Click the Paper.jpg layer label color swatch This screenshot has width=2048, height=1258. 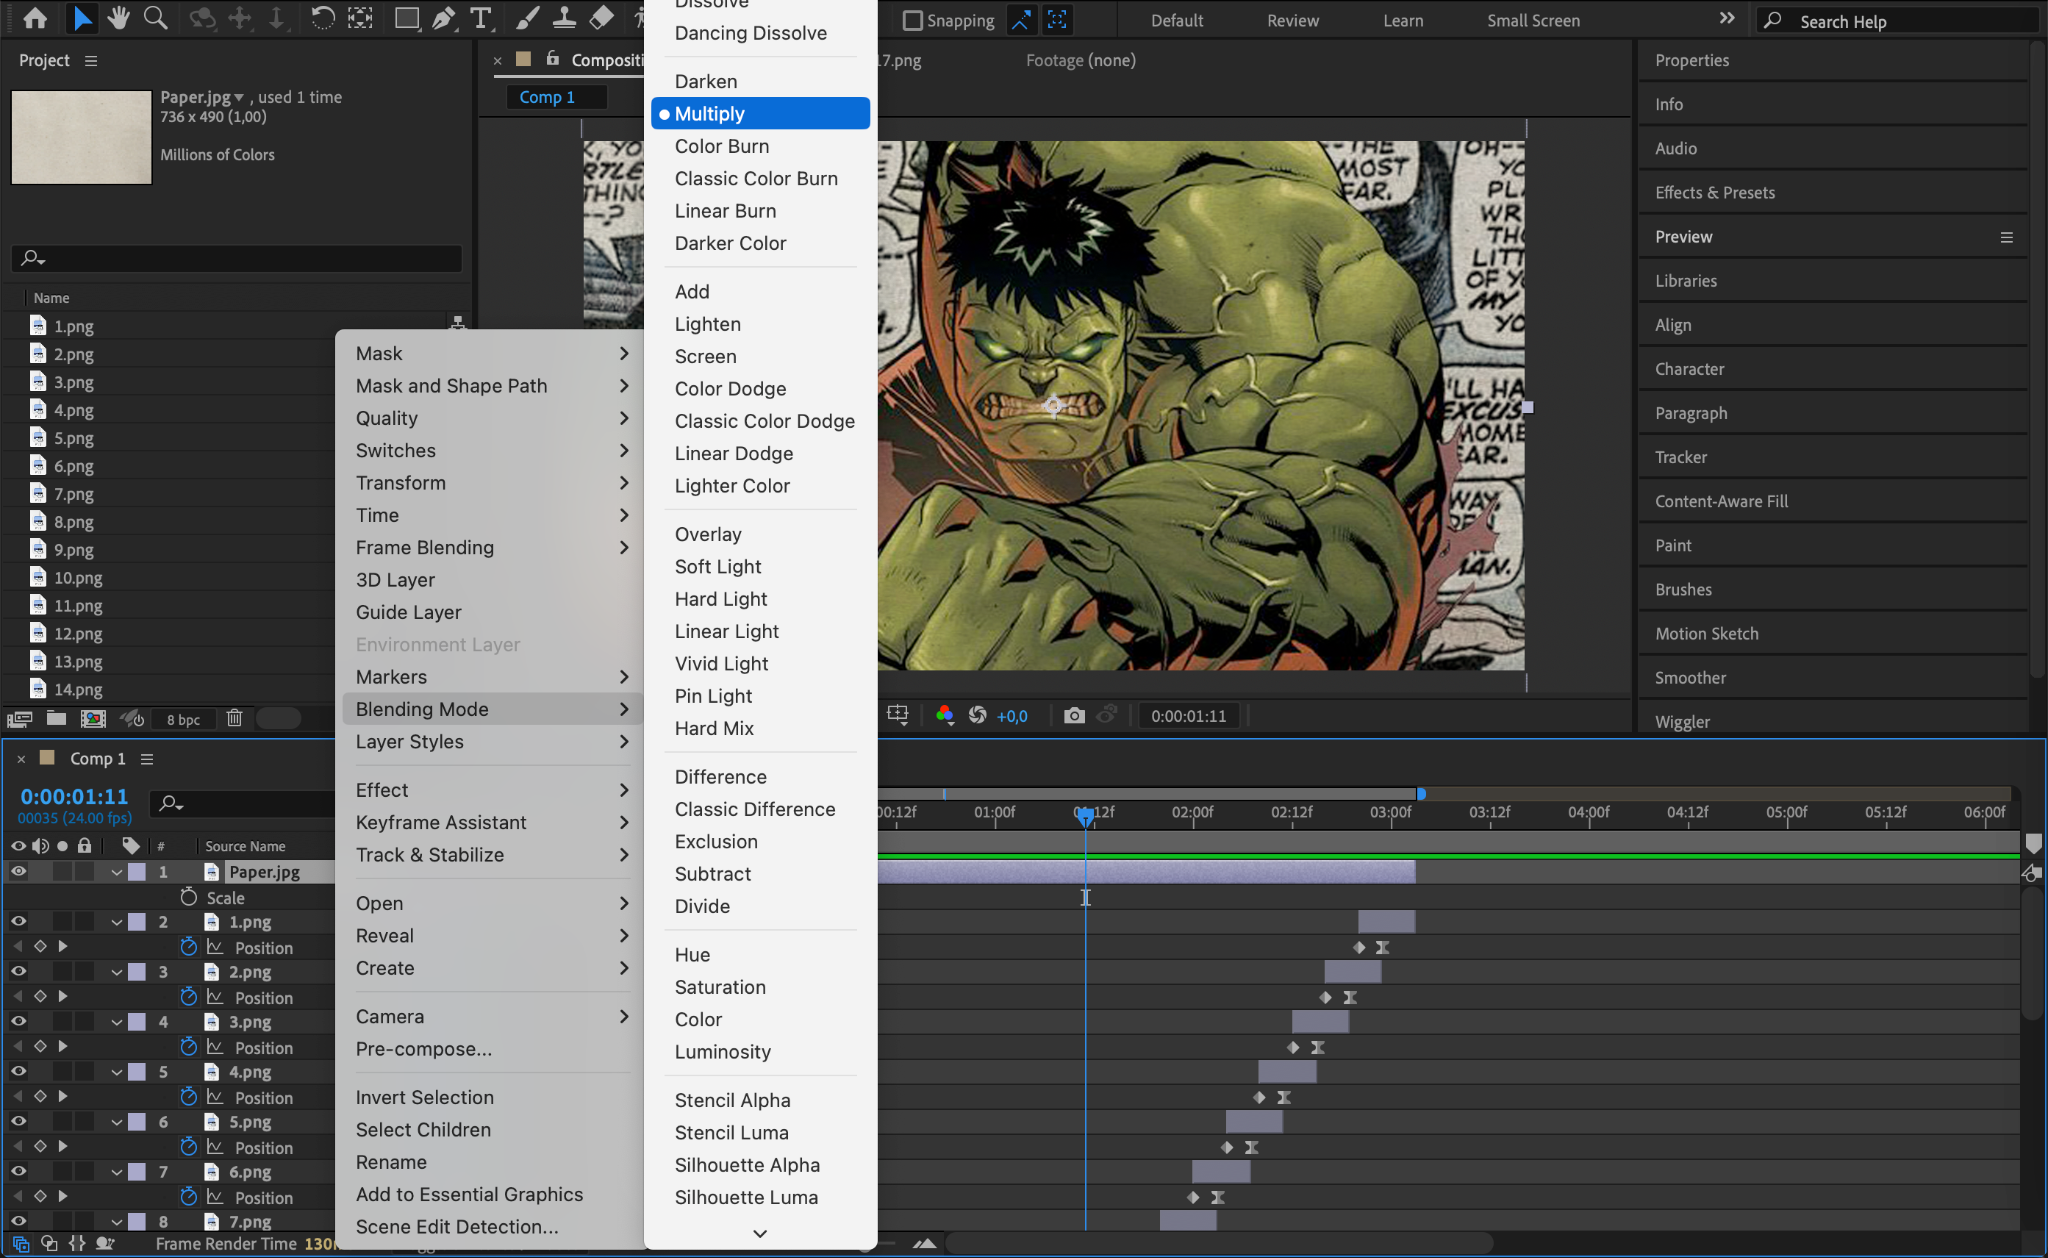click(x=137, y=872)
